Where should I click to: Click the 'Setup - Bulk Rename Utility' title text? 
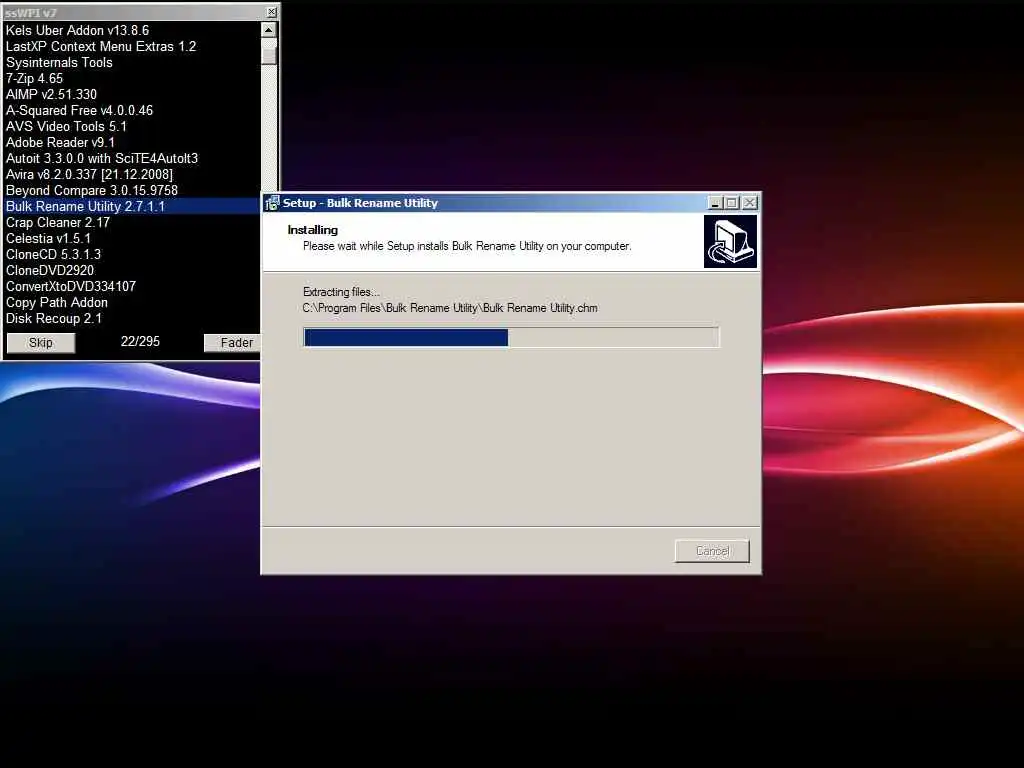(360, 203)
